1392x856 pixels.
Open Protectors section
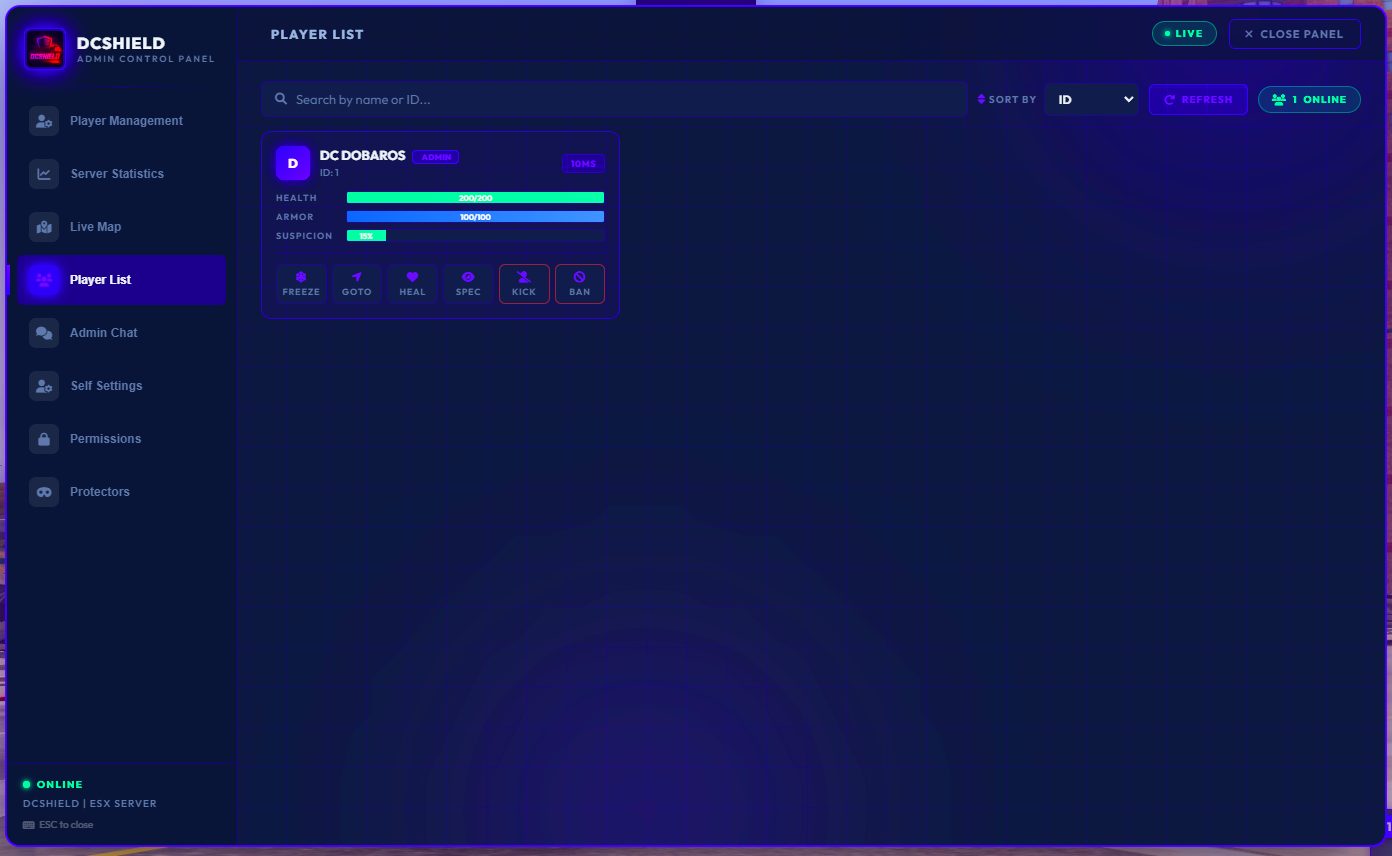click(x=122, y=492)
